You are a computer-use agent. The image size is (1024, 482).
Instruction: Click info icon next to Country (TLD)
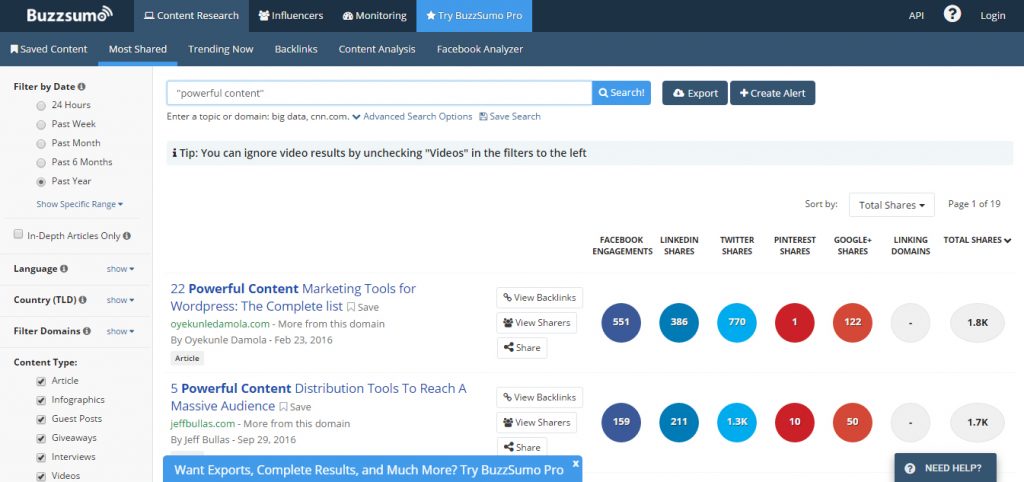pos(83,300)
